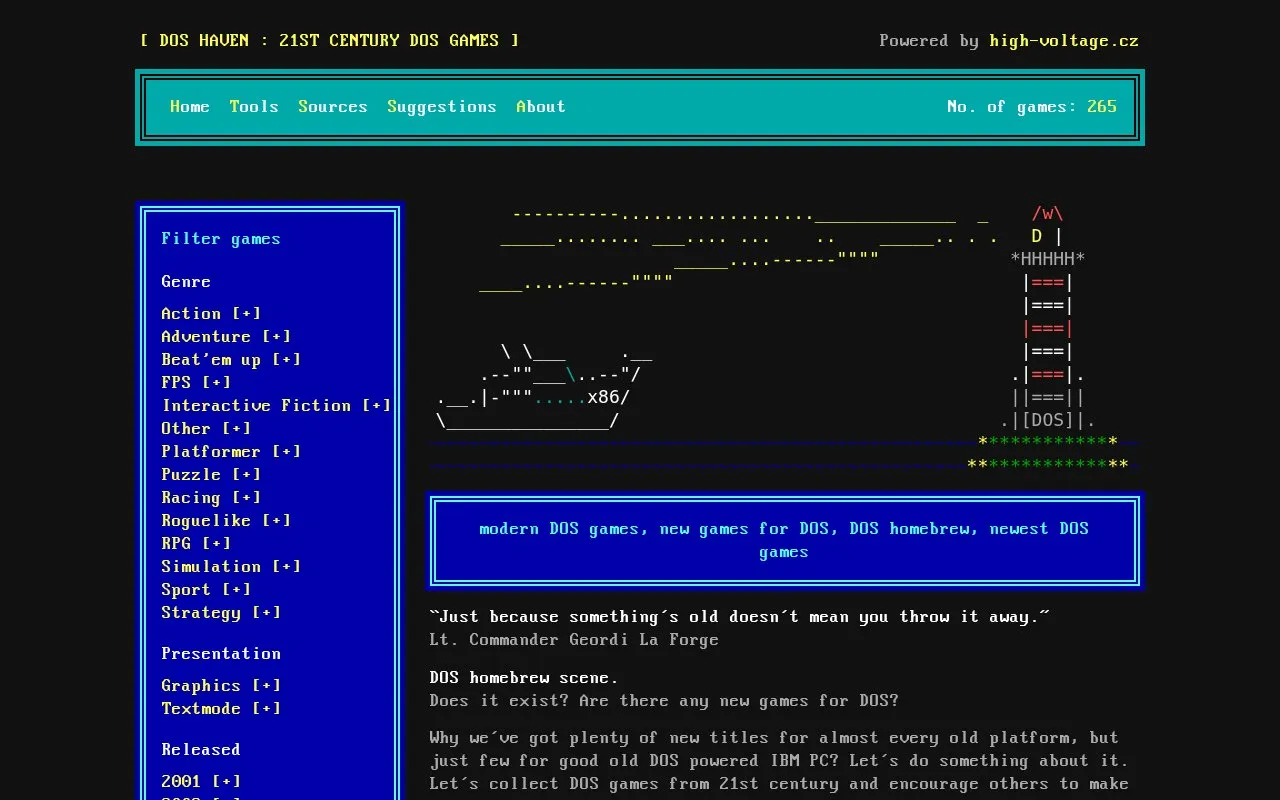
Task: Click the 'Released' section label
Action: tap(201, 750)
